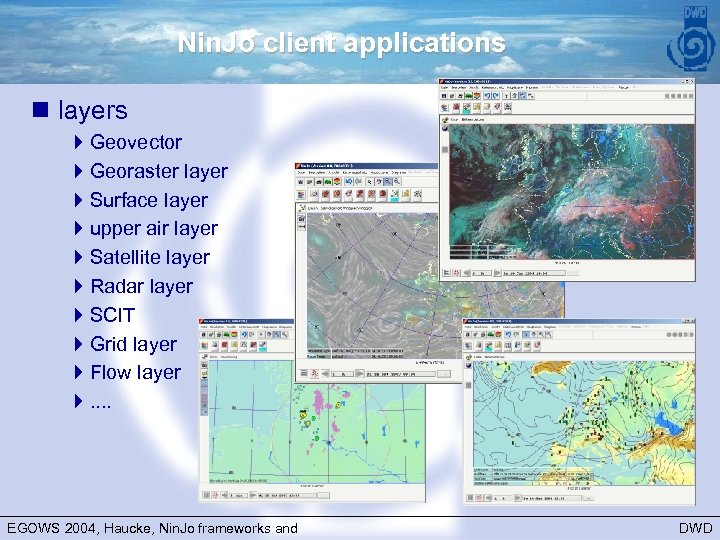Click the "SCIT" bullet text
The width and height of the screenshot is (720, 540).
[112, 315]
